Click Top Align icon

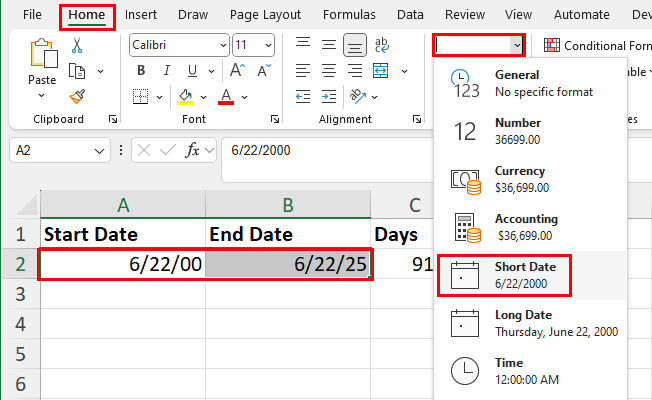tap(303, 43)
